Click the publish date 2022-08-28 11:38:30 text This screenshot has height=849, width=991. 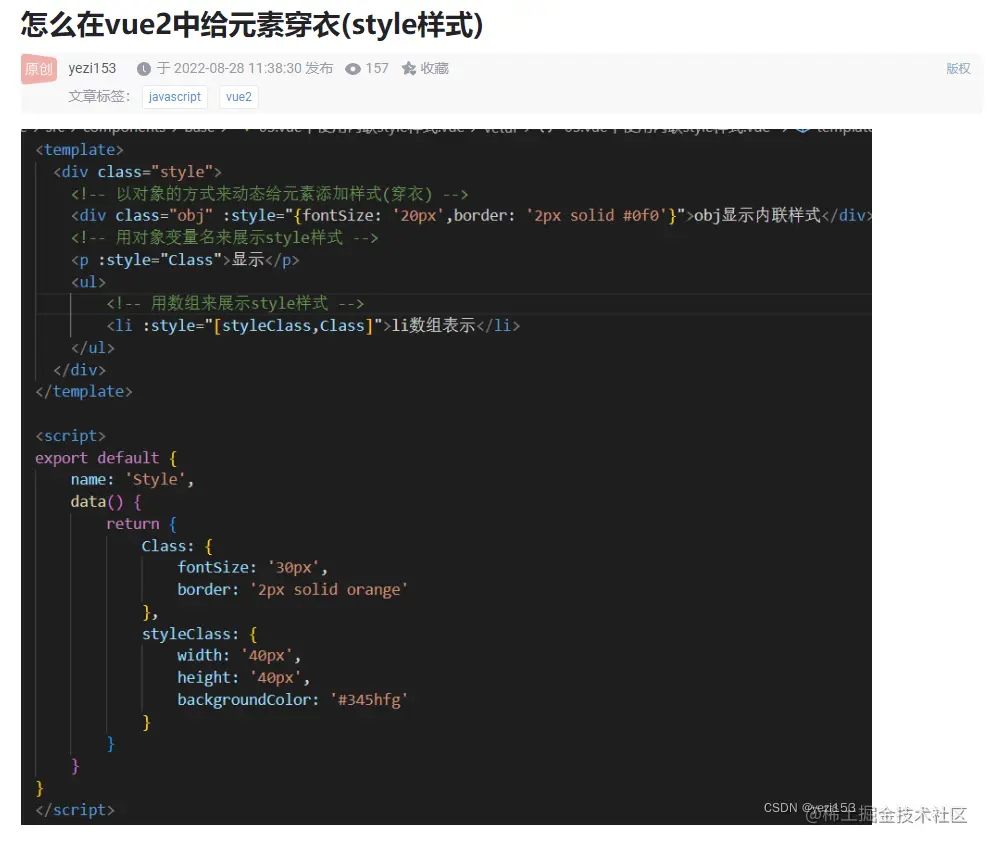pyautogui.click(x=238, y=68)
